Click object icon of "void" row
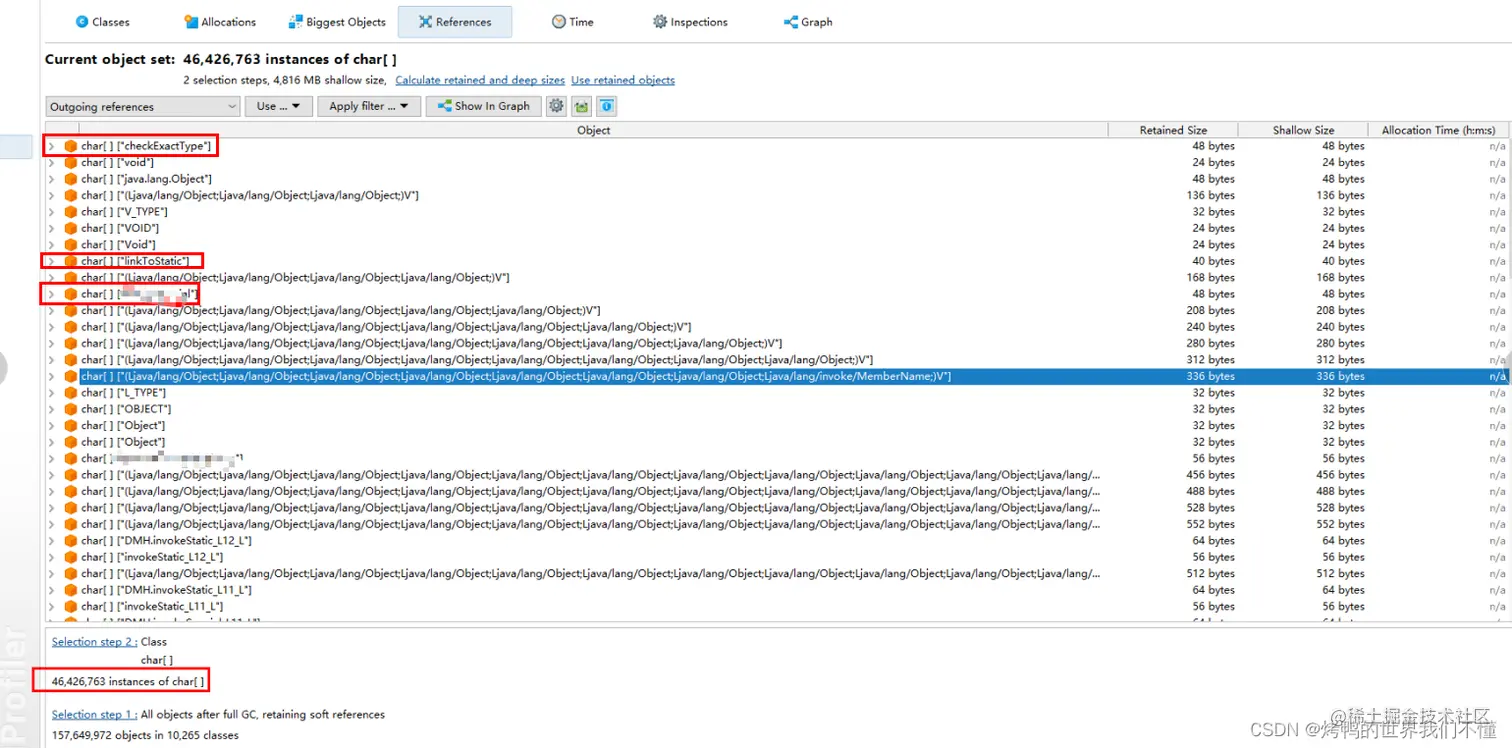 tap(71, 162)
